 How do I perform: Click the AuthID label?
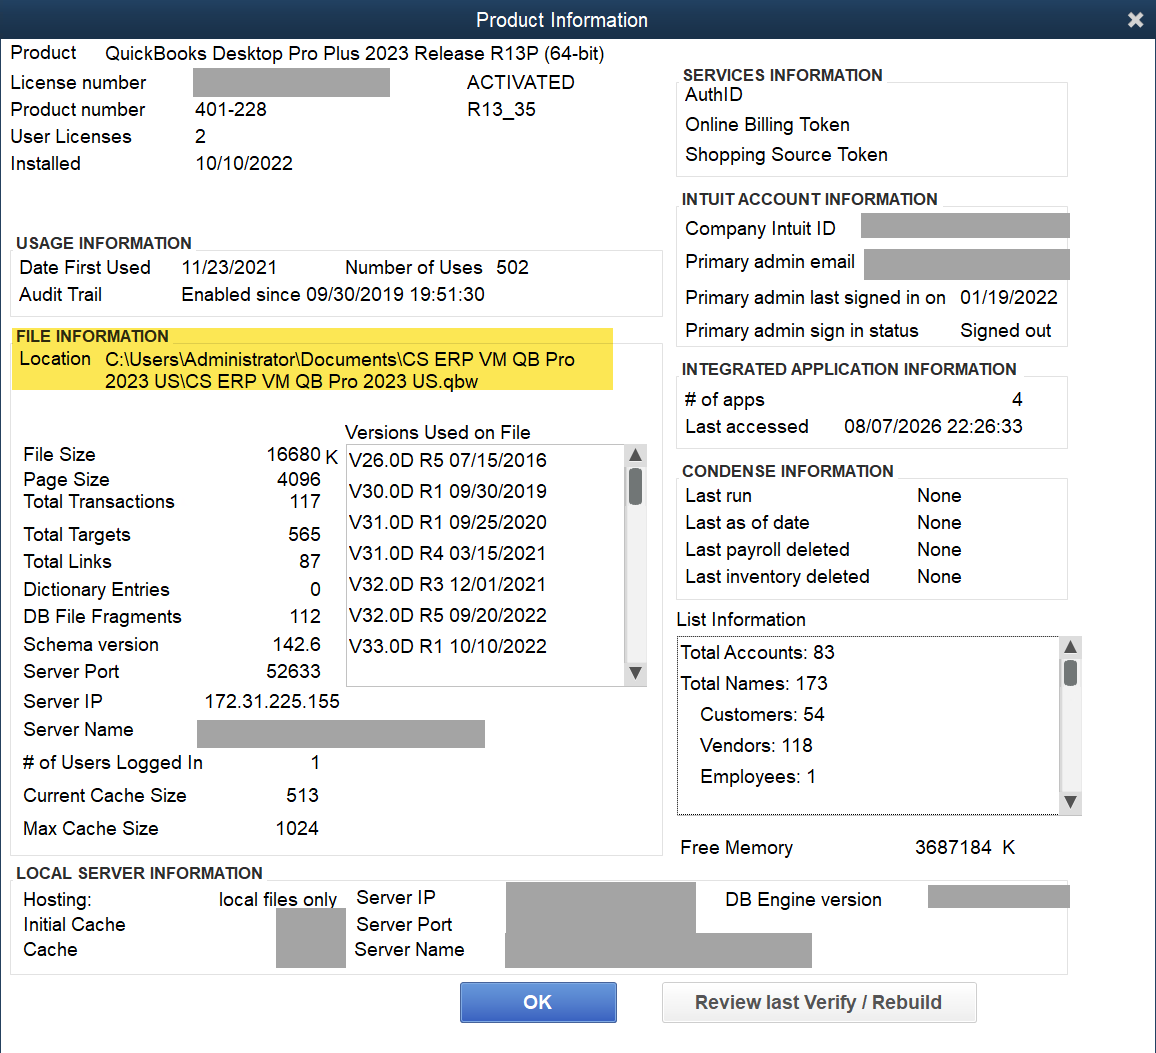714,94
